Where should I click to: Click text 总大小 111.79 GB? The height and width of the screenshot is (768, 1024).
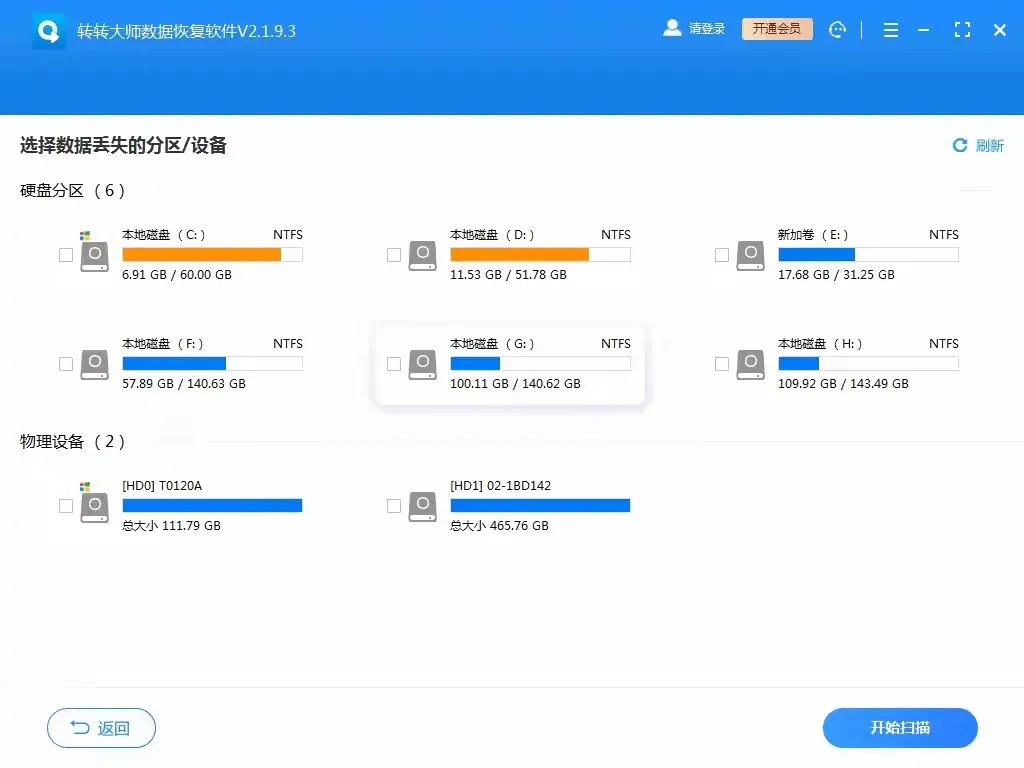(171, 525)
